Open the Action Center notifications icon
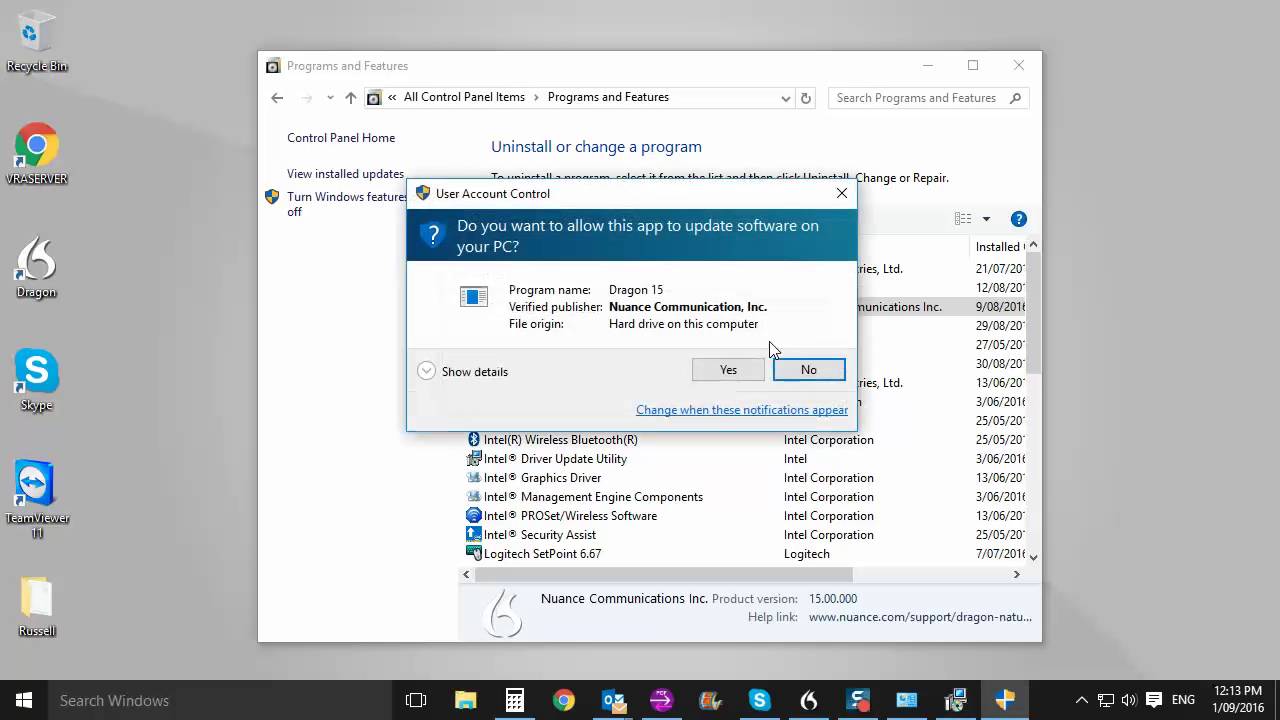1280x720 pixels. point(1154,700)
